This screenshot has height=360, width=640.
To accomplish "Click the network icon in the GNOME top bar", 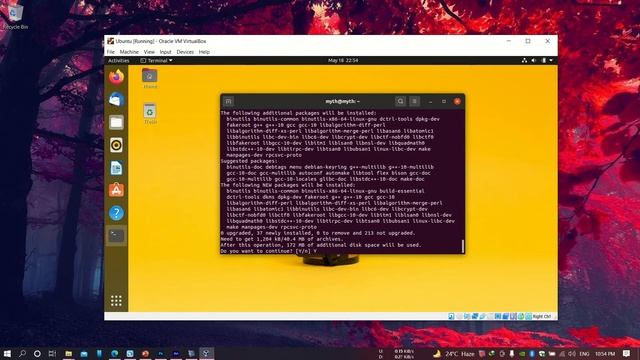I will tap(524, 60).
